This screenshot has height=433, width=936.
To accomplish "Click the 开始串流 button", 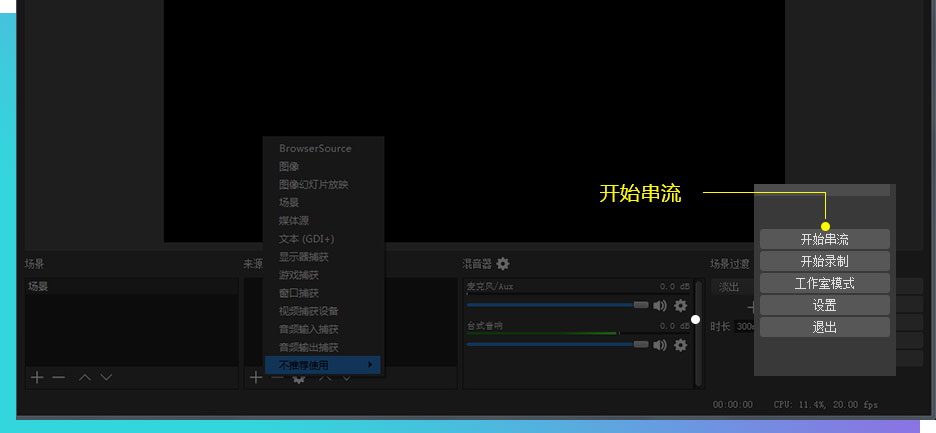I will [824, 239].
